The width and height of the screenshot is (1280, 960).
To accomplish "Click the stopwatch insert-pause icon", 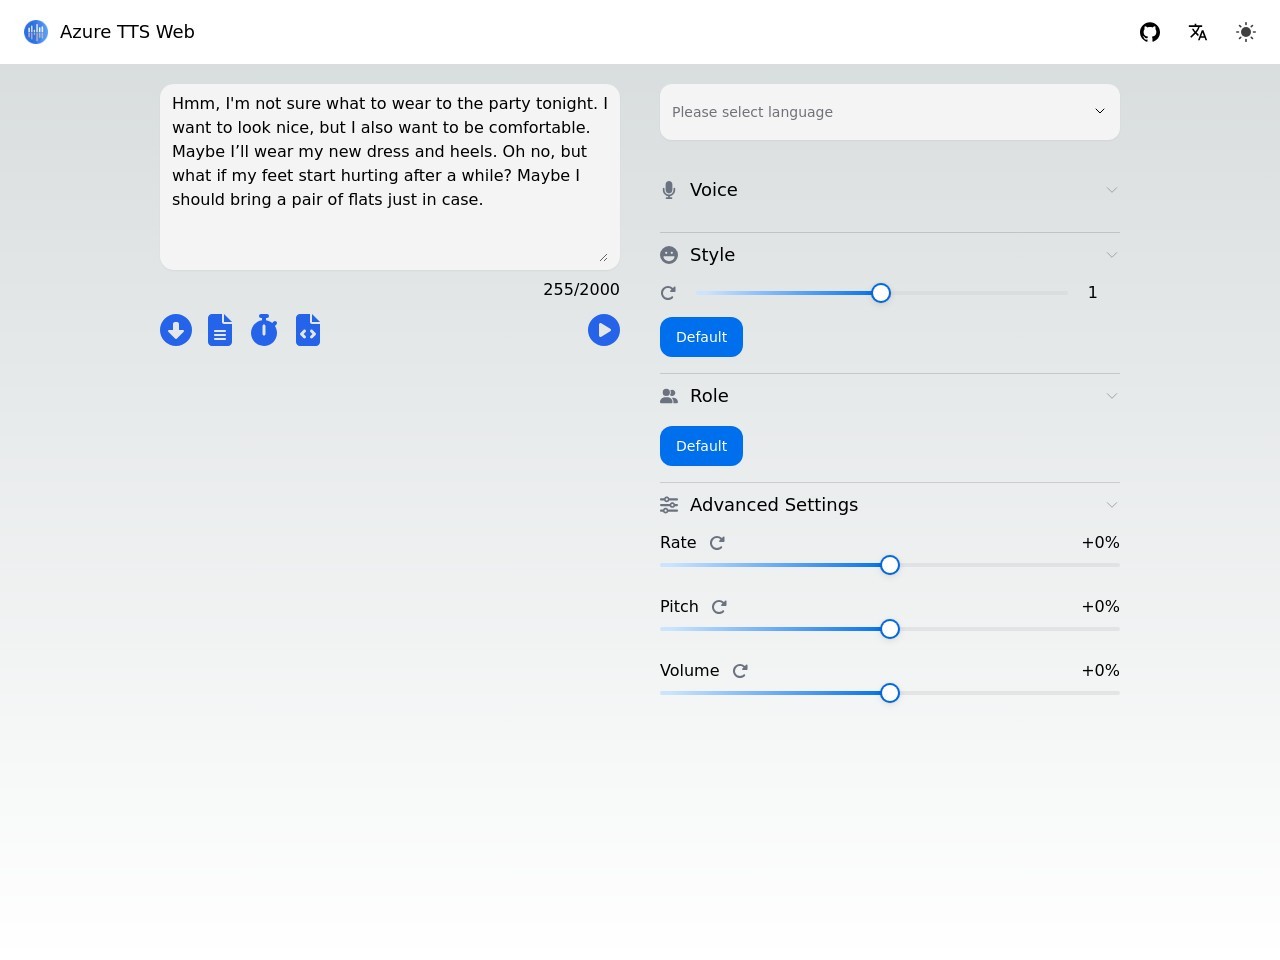I will point(264,330).
